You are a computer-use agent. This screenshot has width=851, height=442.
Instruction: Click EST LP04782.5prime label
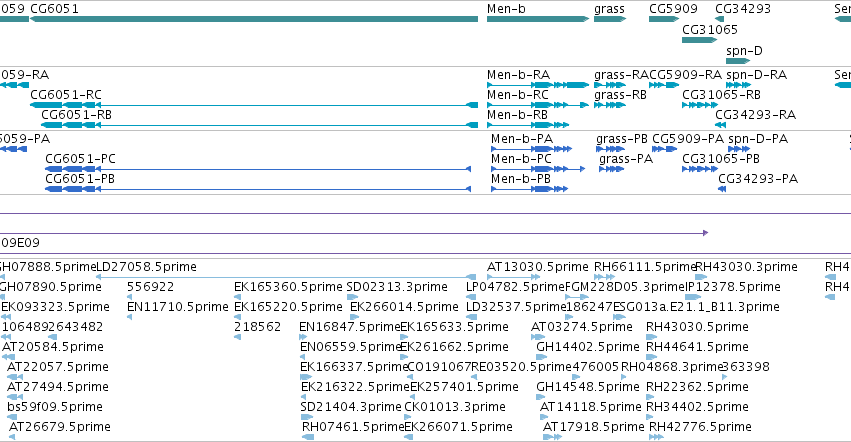[x=515, y=287]
